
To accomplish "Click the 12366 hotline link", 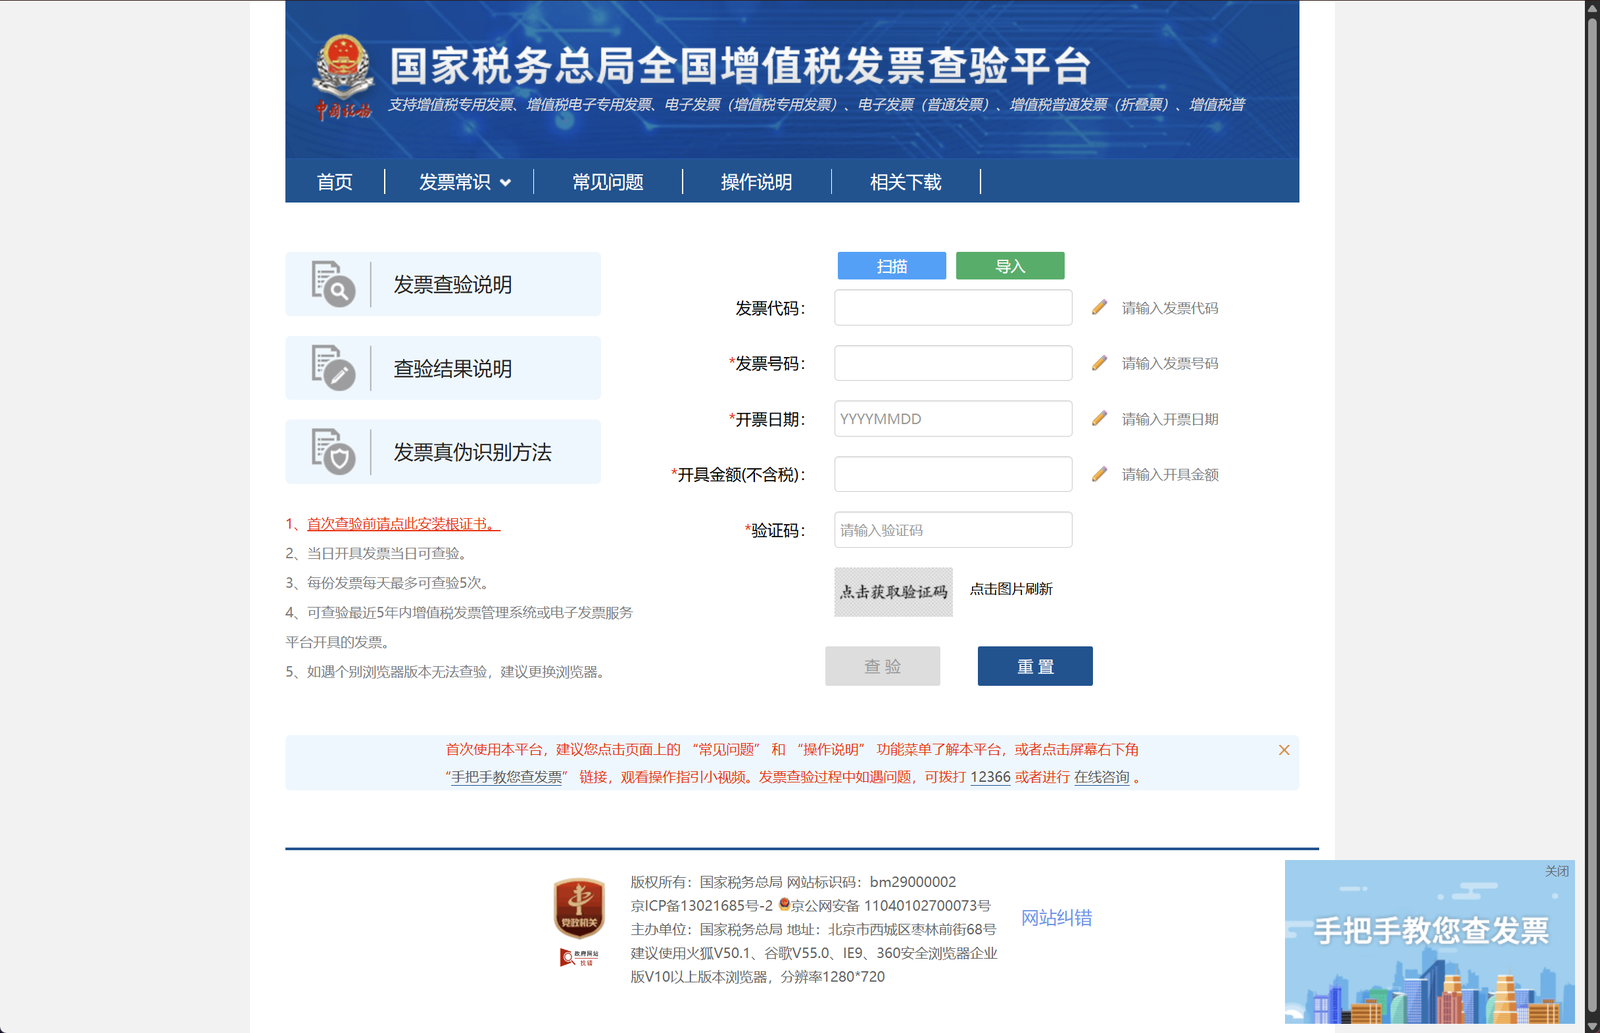I will 991,777.
